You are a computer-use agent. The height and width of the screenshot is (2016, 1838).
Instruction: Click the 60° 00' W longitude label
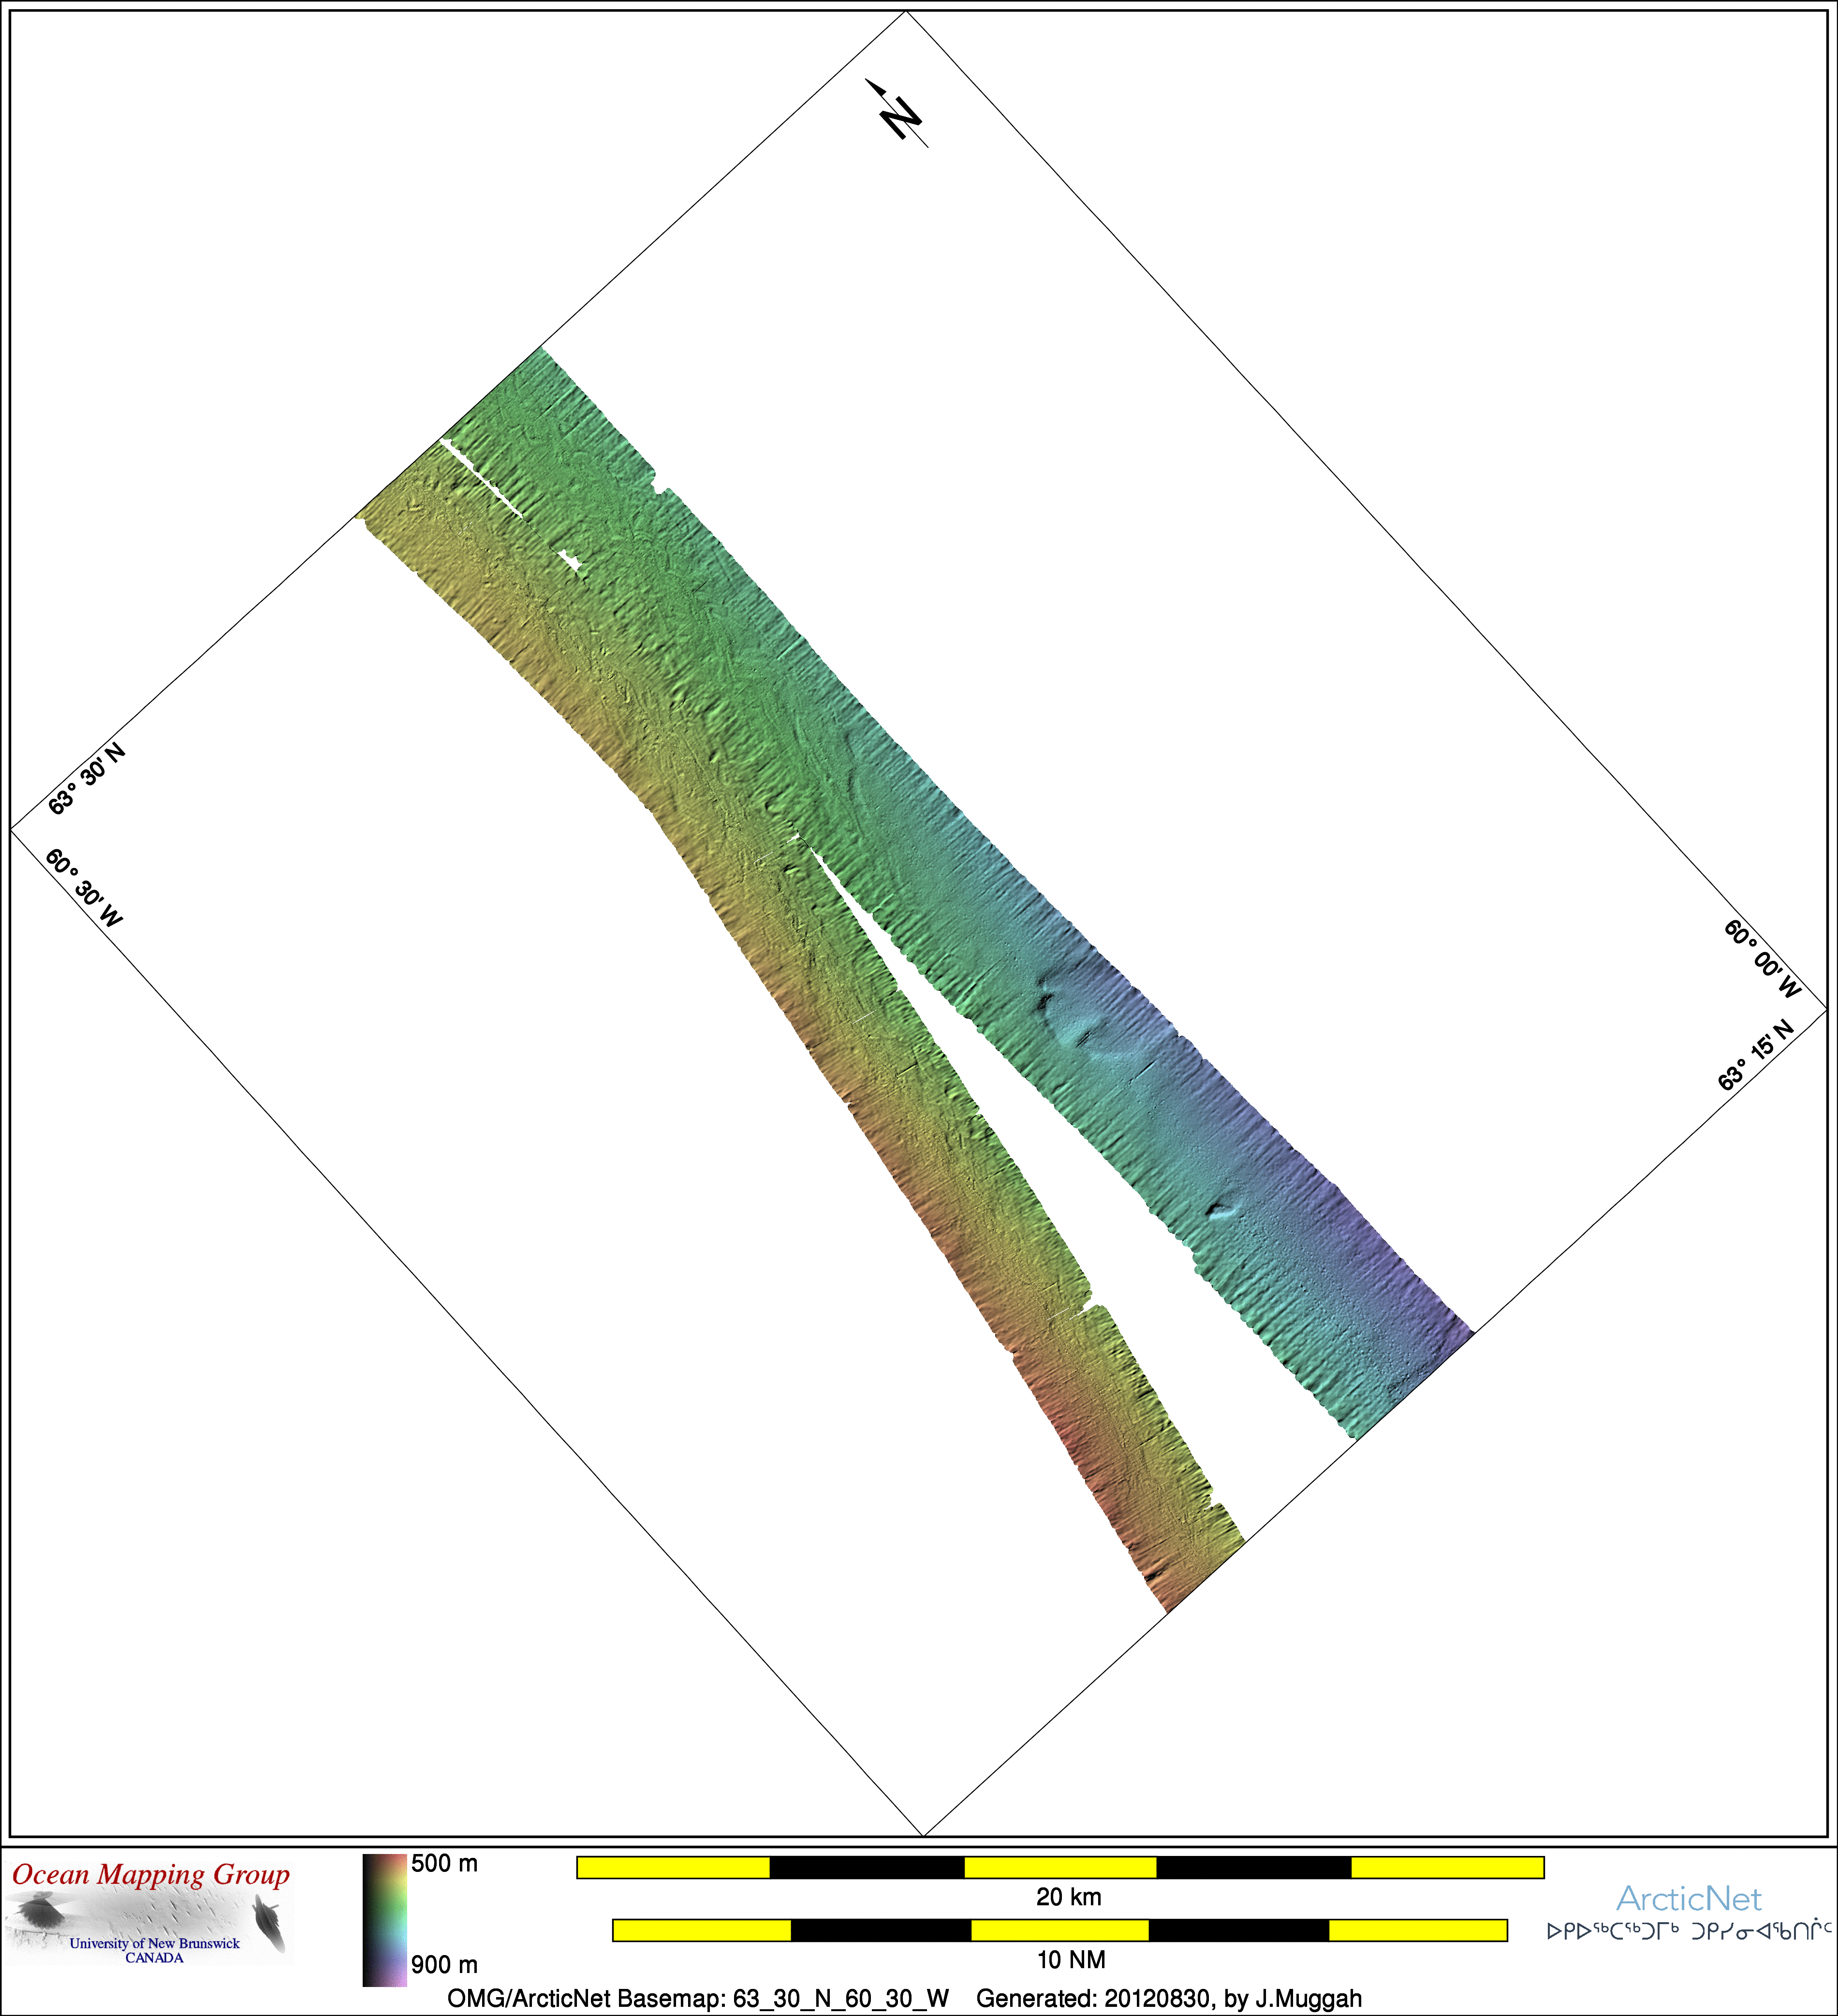(x=1762, y=959)
